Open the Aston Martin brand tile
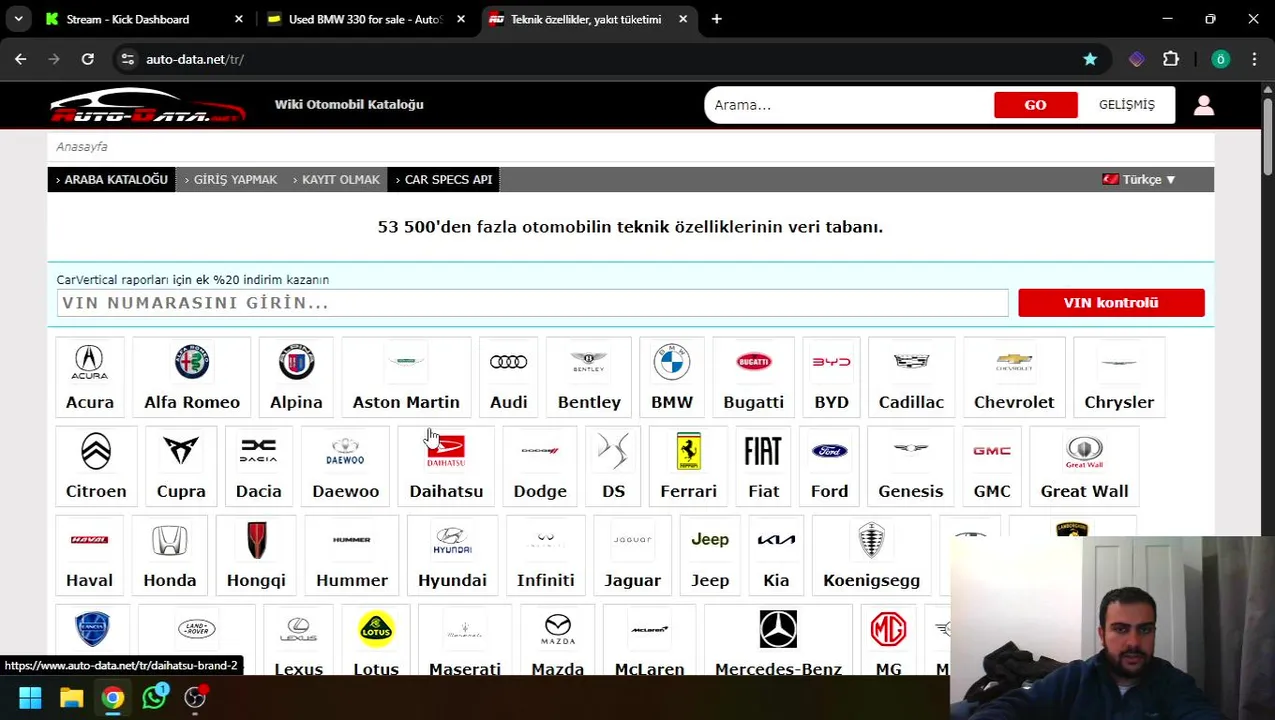The height and width of the screenshot is (720, 1275). [406, 377]
